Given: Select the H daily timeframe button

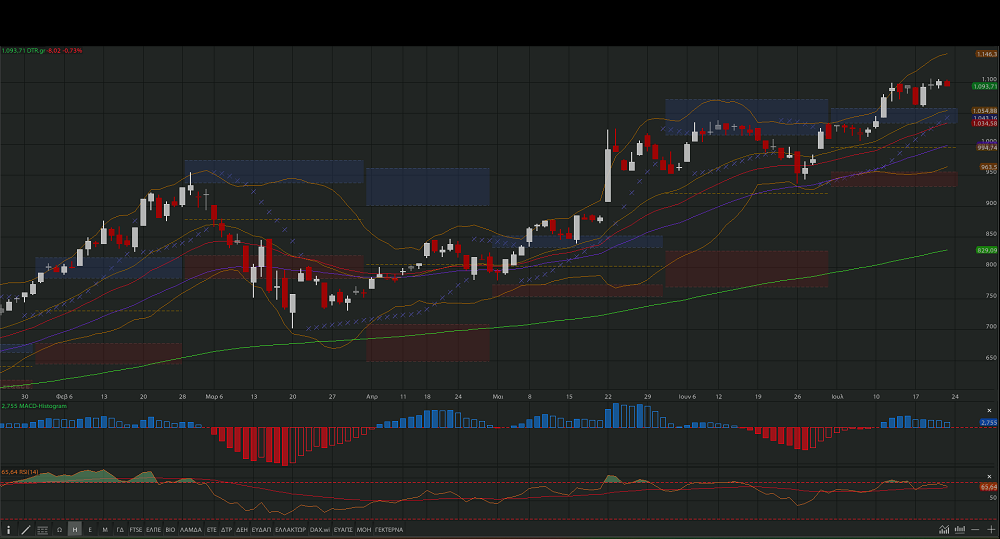Looking at the screenshot, I should point(75,529).
